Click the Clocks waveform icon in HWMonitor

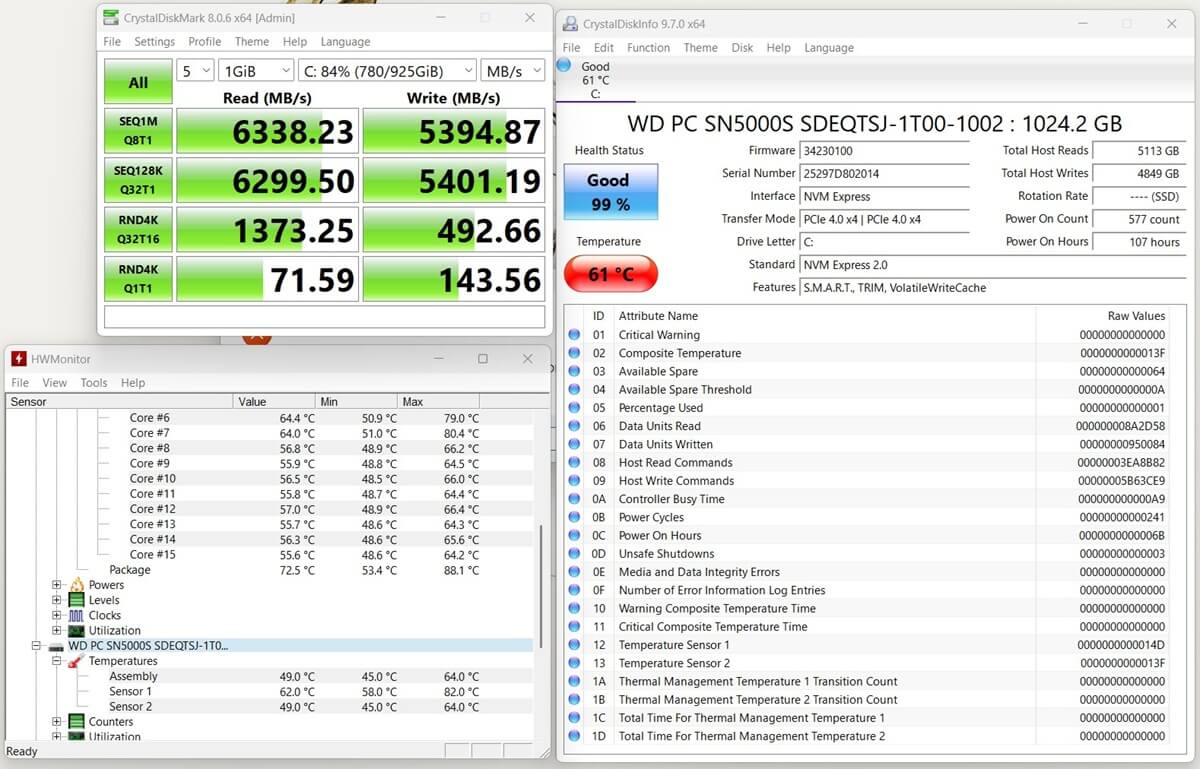77,615
